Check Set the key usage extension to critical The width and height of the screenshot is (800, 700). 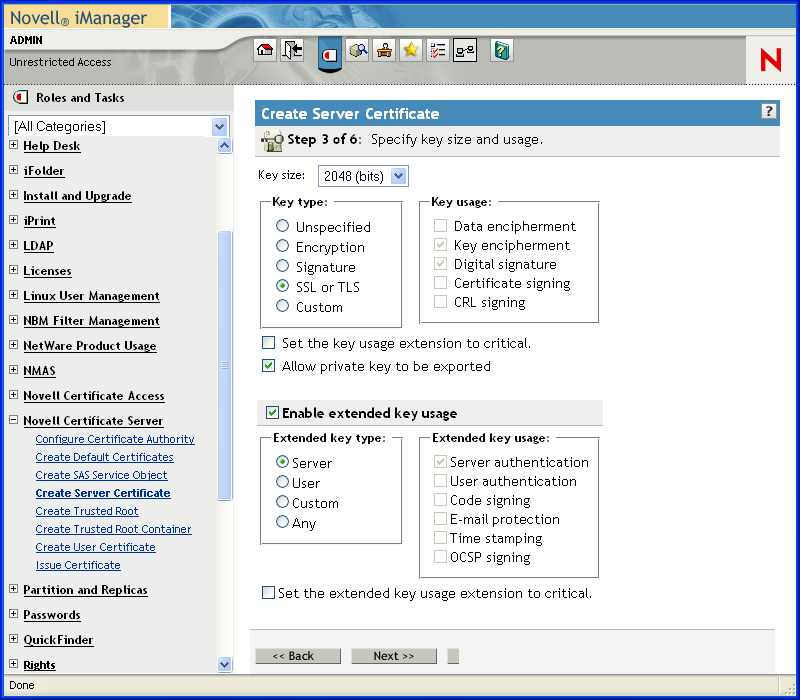coord(268,342)
